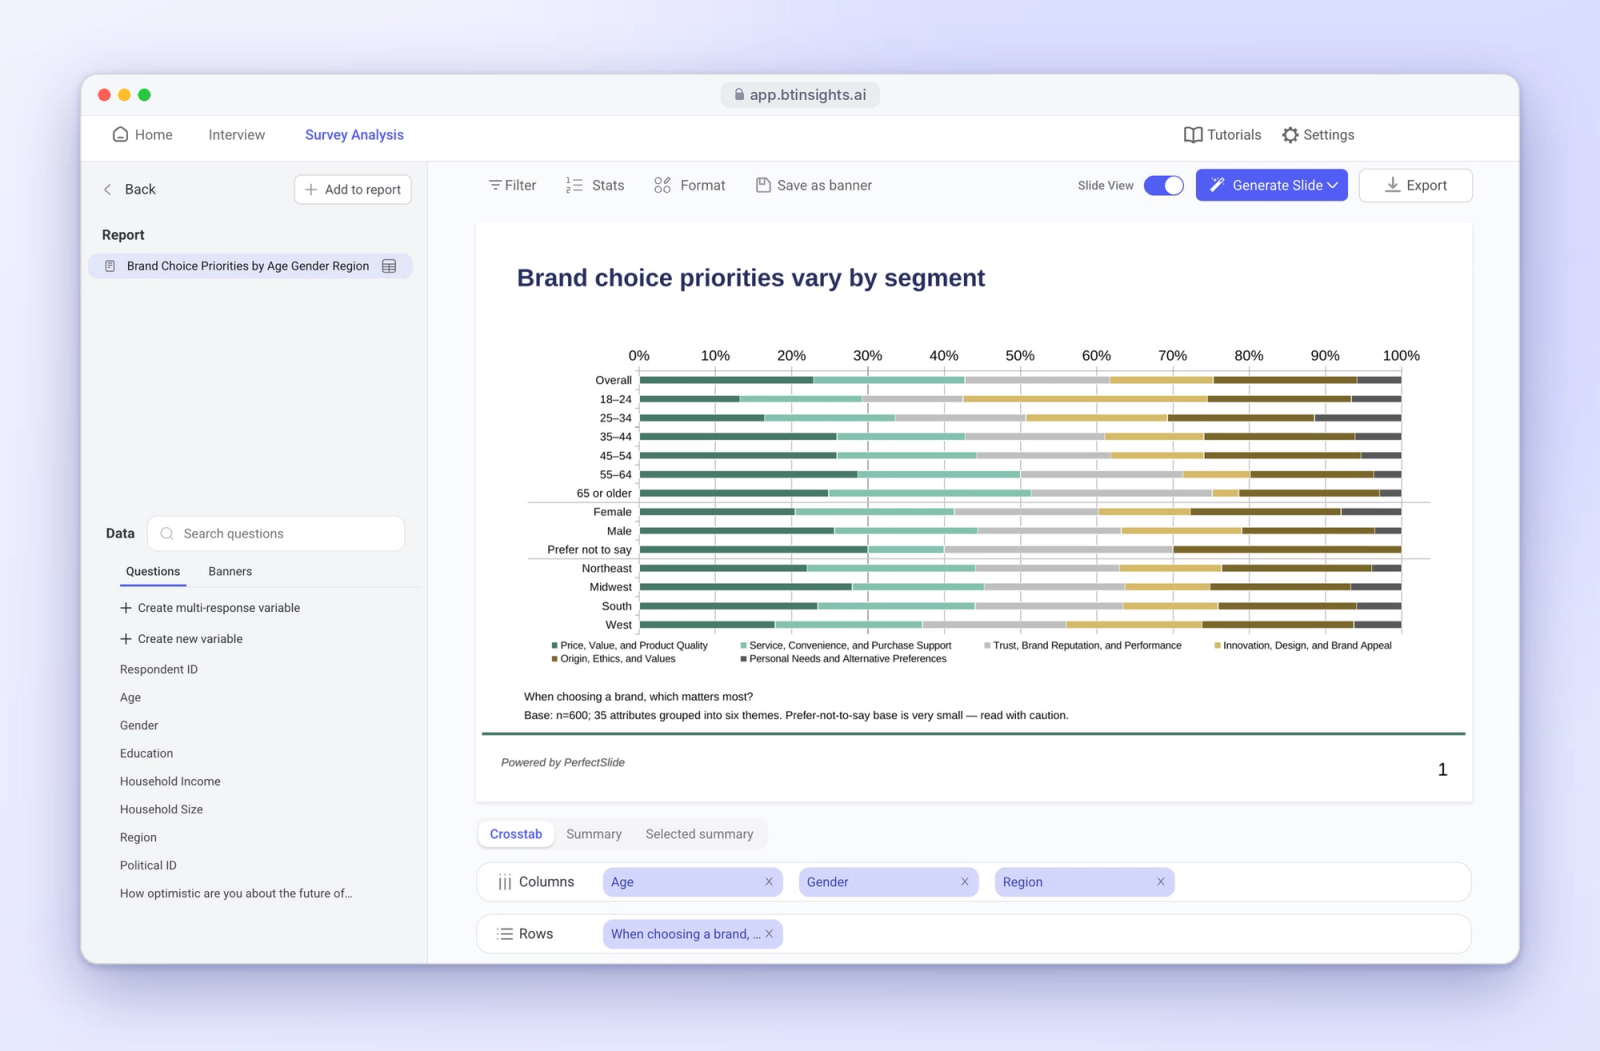Click the Search questions field
1600x1051 pixels.
pos(276,534)
